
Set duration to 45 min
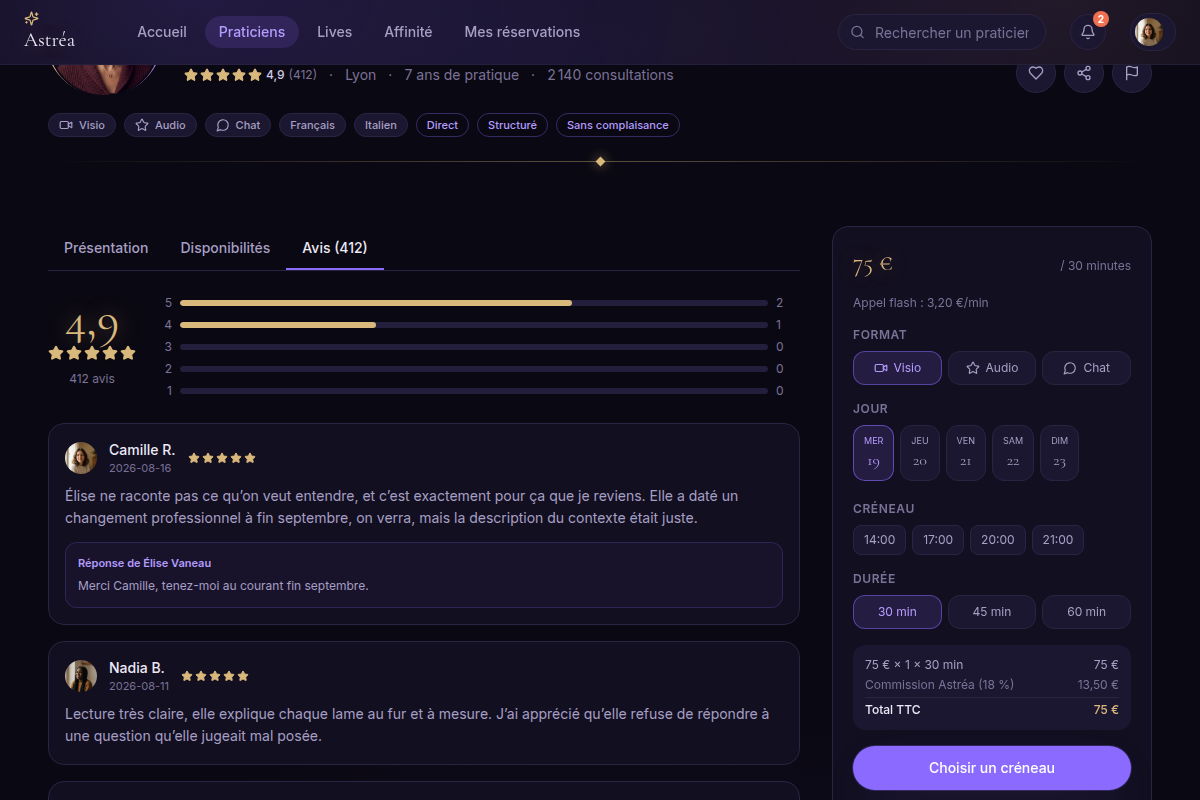coord(992,612)
